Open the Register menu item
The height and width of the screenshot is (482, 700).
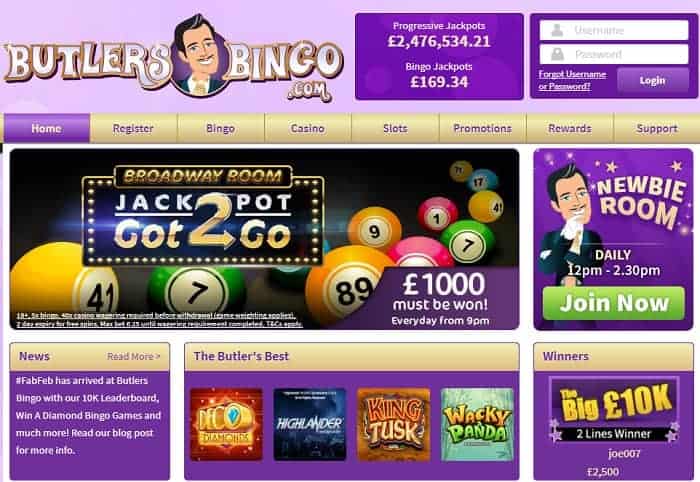pos(133,129)
